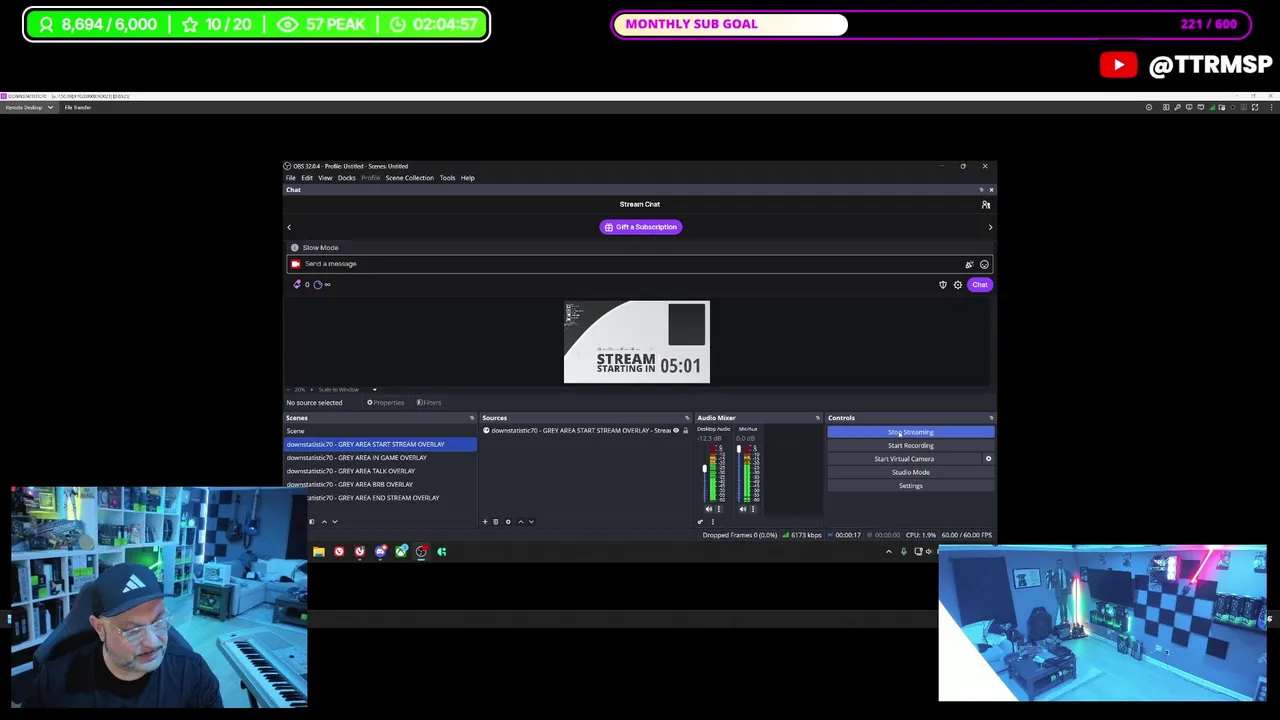Viewport: 1280px width, 720px height.
Task: Enable Studio Mode
Action: click(911, 472)
